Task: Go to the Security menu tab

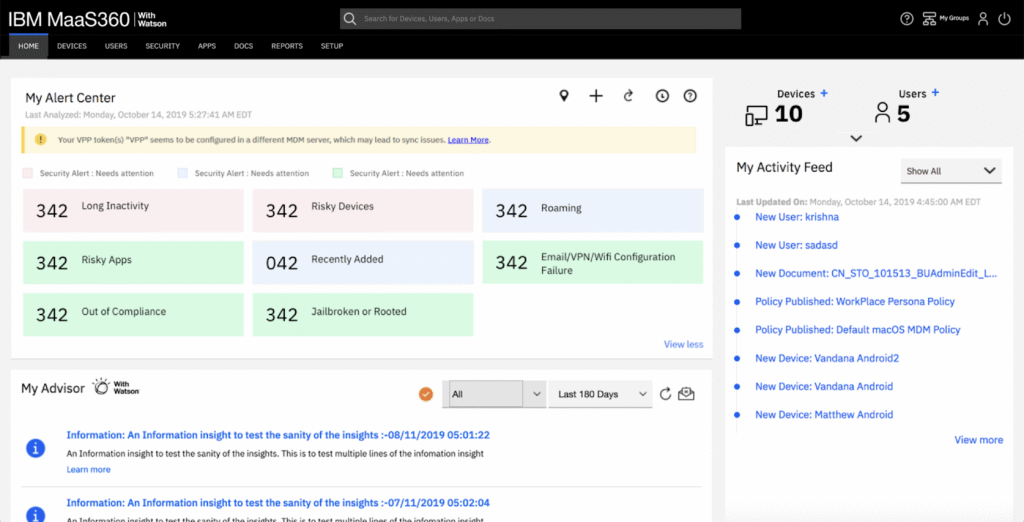Action: pos(162,46)
